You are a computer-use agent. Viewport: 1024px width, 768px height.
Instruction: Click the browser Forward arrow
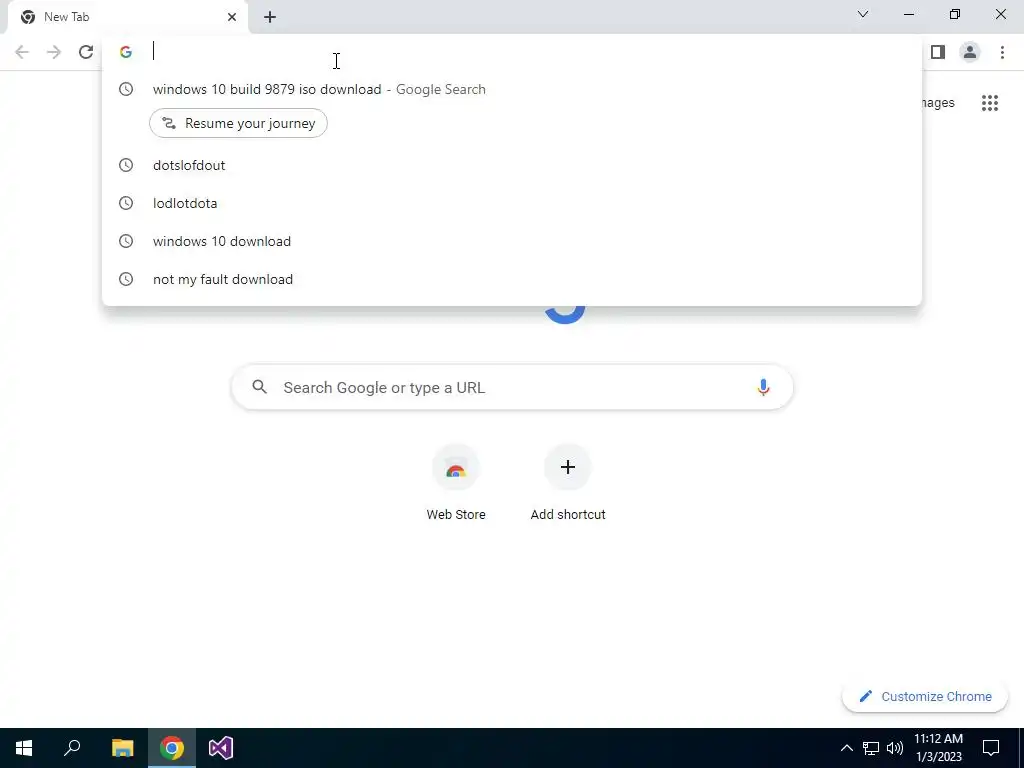54,52
